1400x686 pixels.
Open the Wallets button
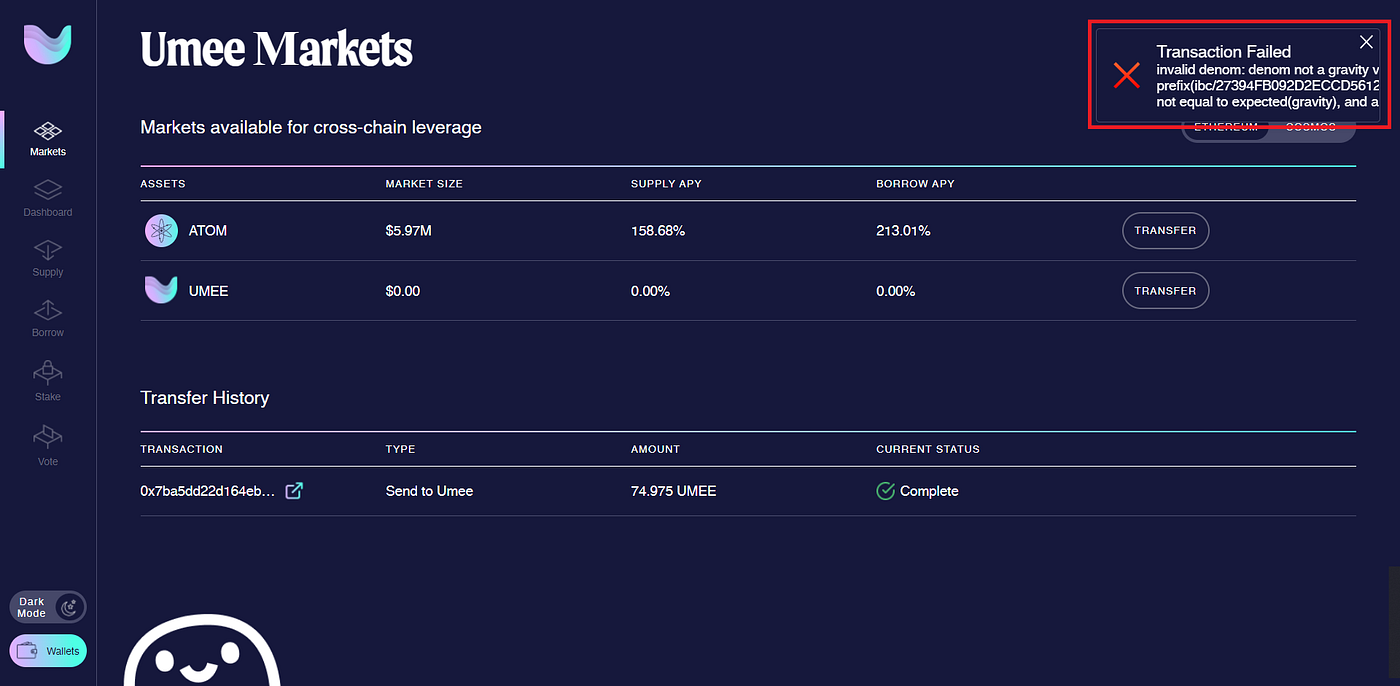[48, 651]
